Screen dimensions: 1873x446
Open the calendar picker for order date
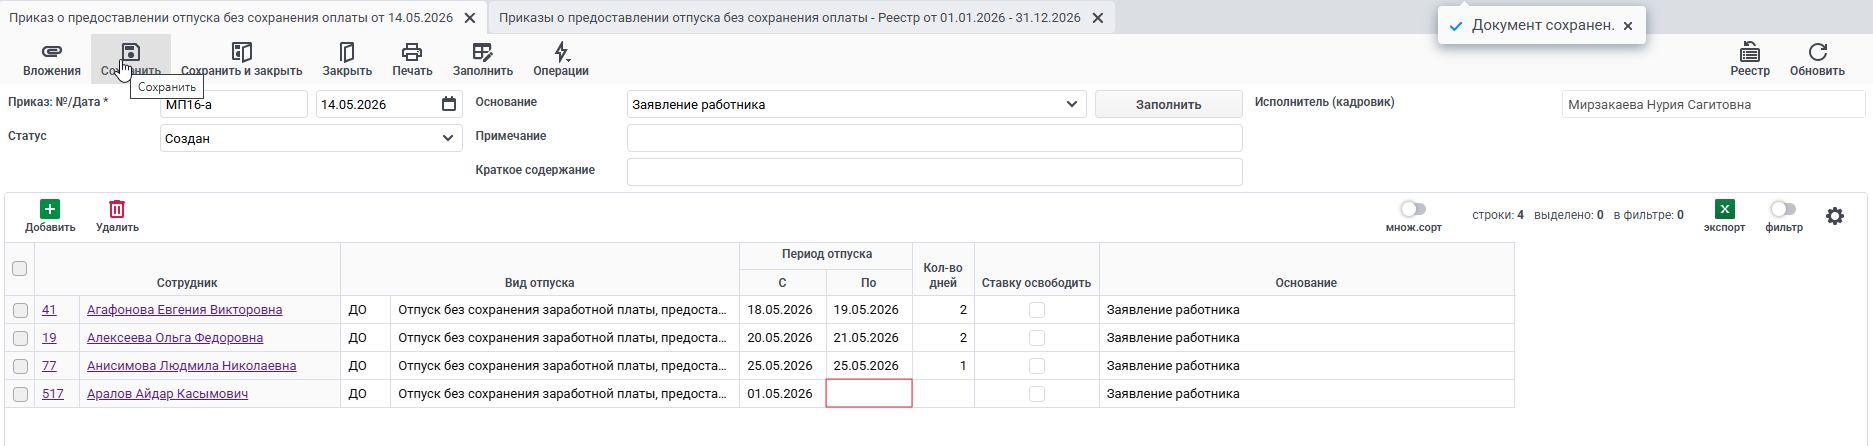coord(449,104)
